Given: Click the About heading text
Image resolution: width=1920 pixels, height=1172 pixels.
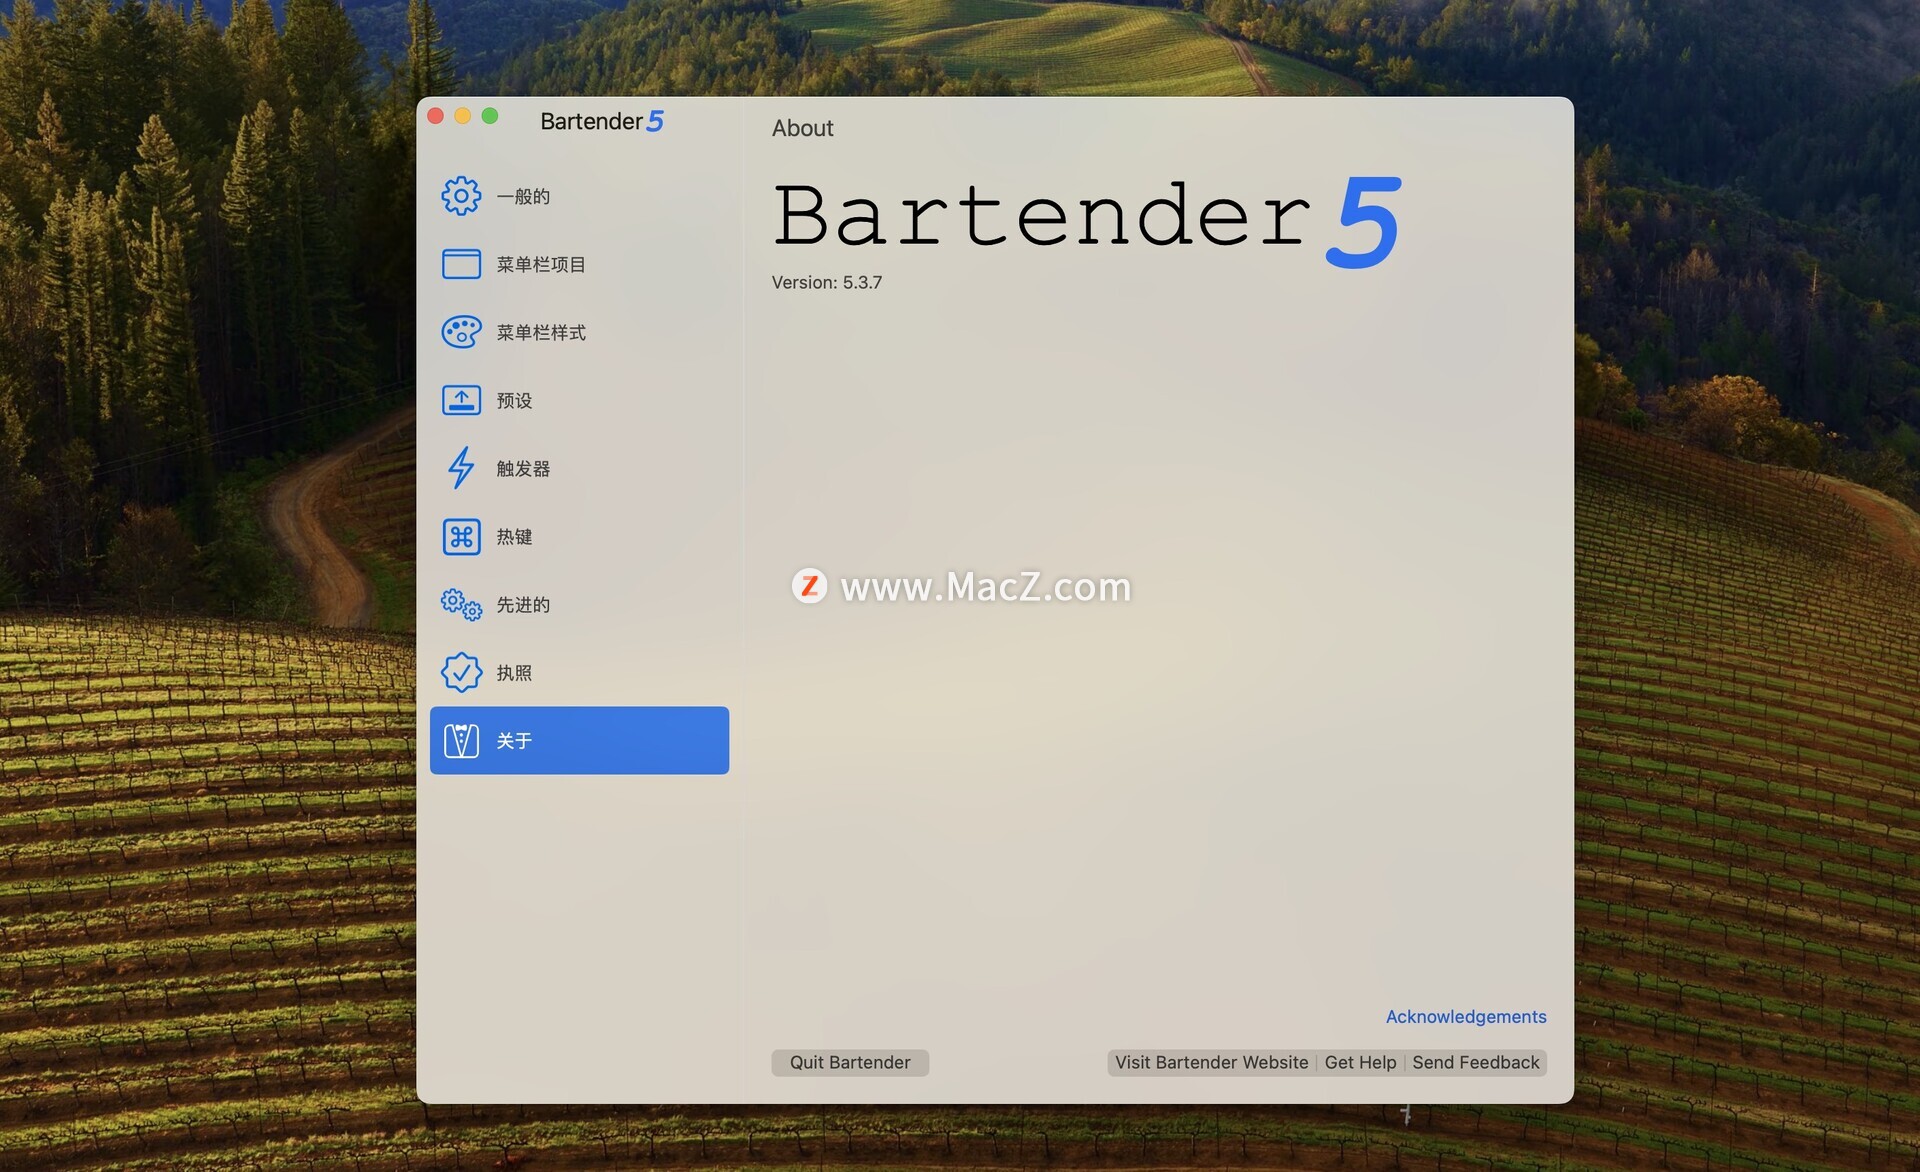Looking at the screenshot, I should pos(802,128).
